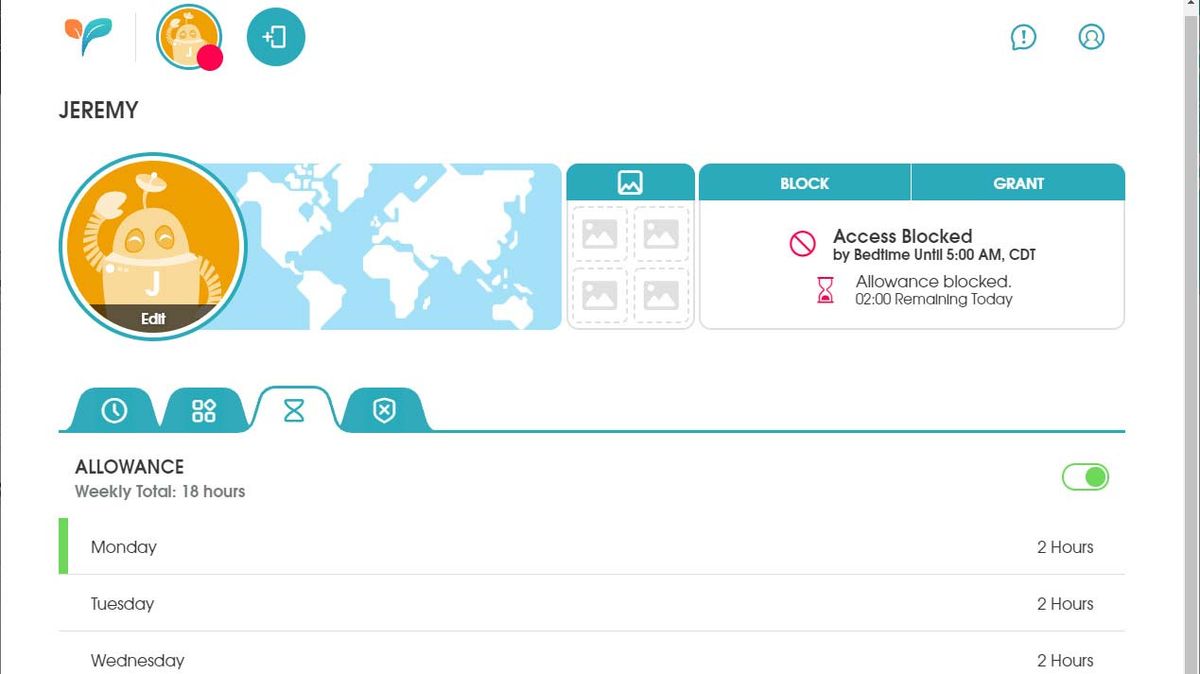Screen dimensions: 1200x674
Task: Open the Allowance hourglass tab
Action: click(x=293, y=409)
